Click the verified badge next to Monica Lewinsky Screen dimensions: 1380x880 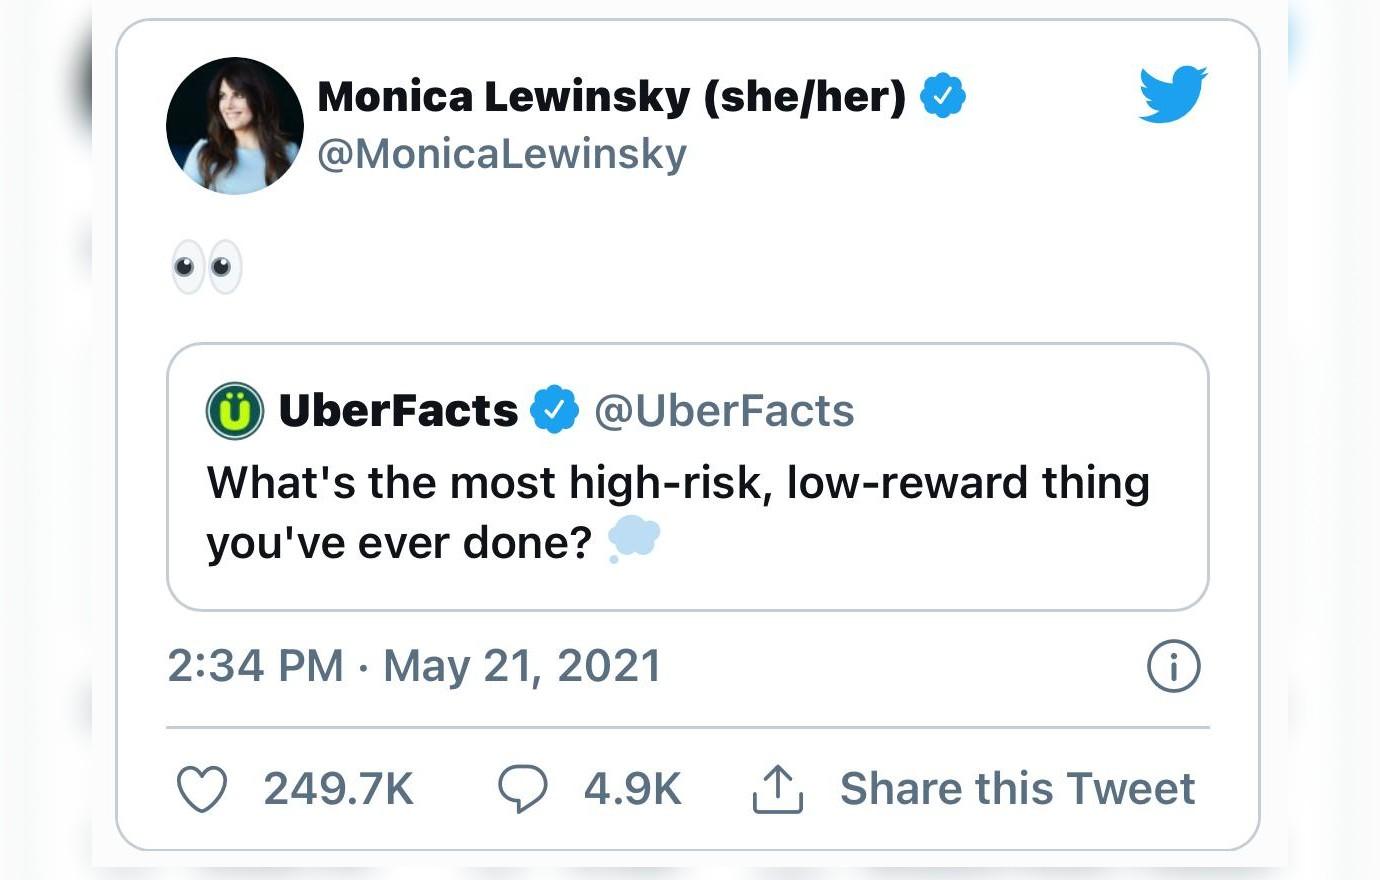coord(944,95)
